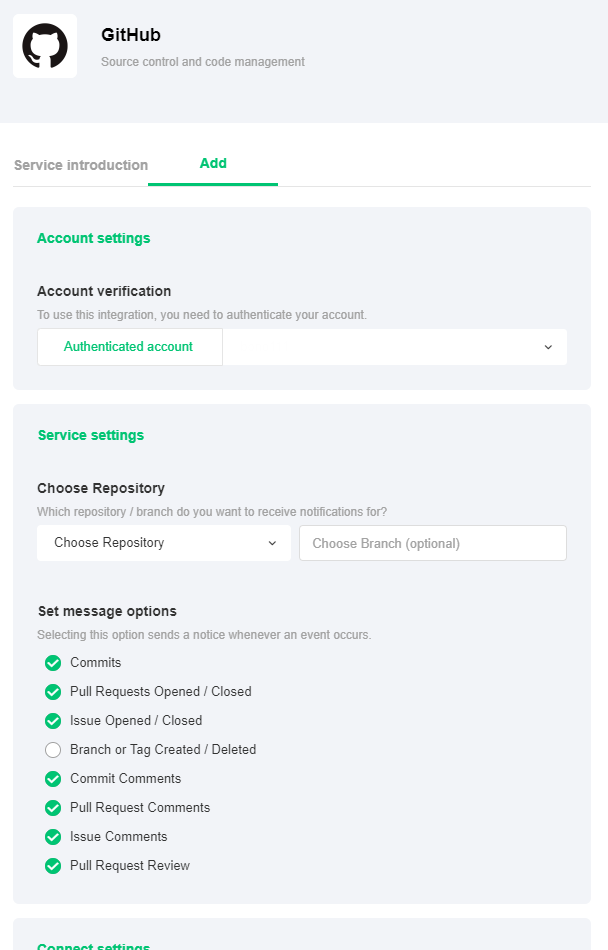
Task: Click the account selector chevron arrow
Action: point(548,347)
